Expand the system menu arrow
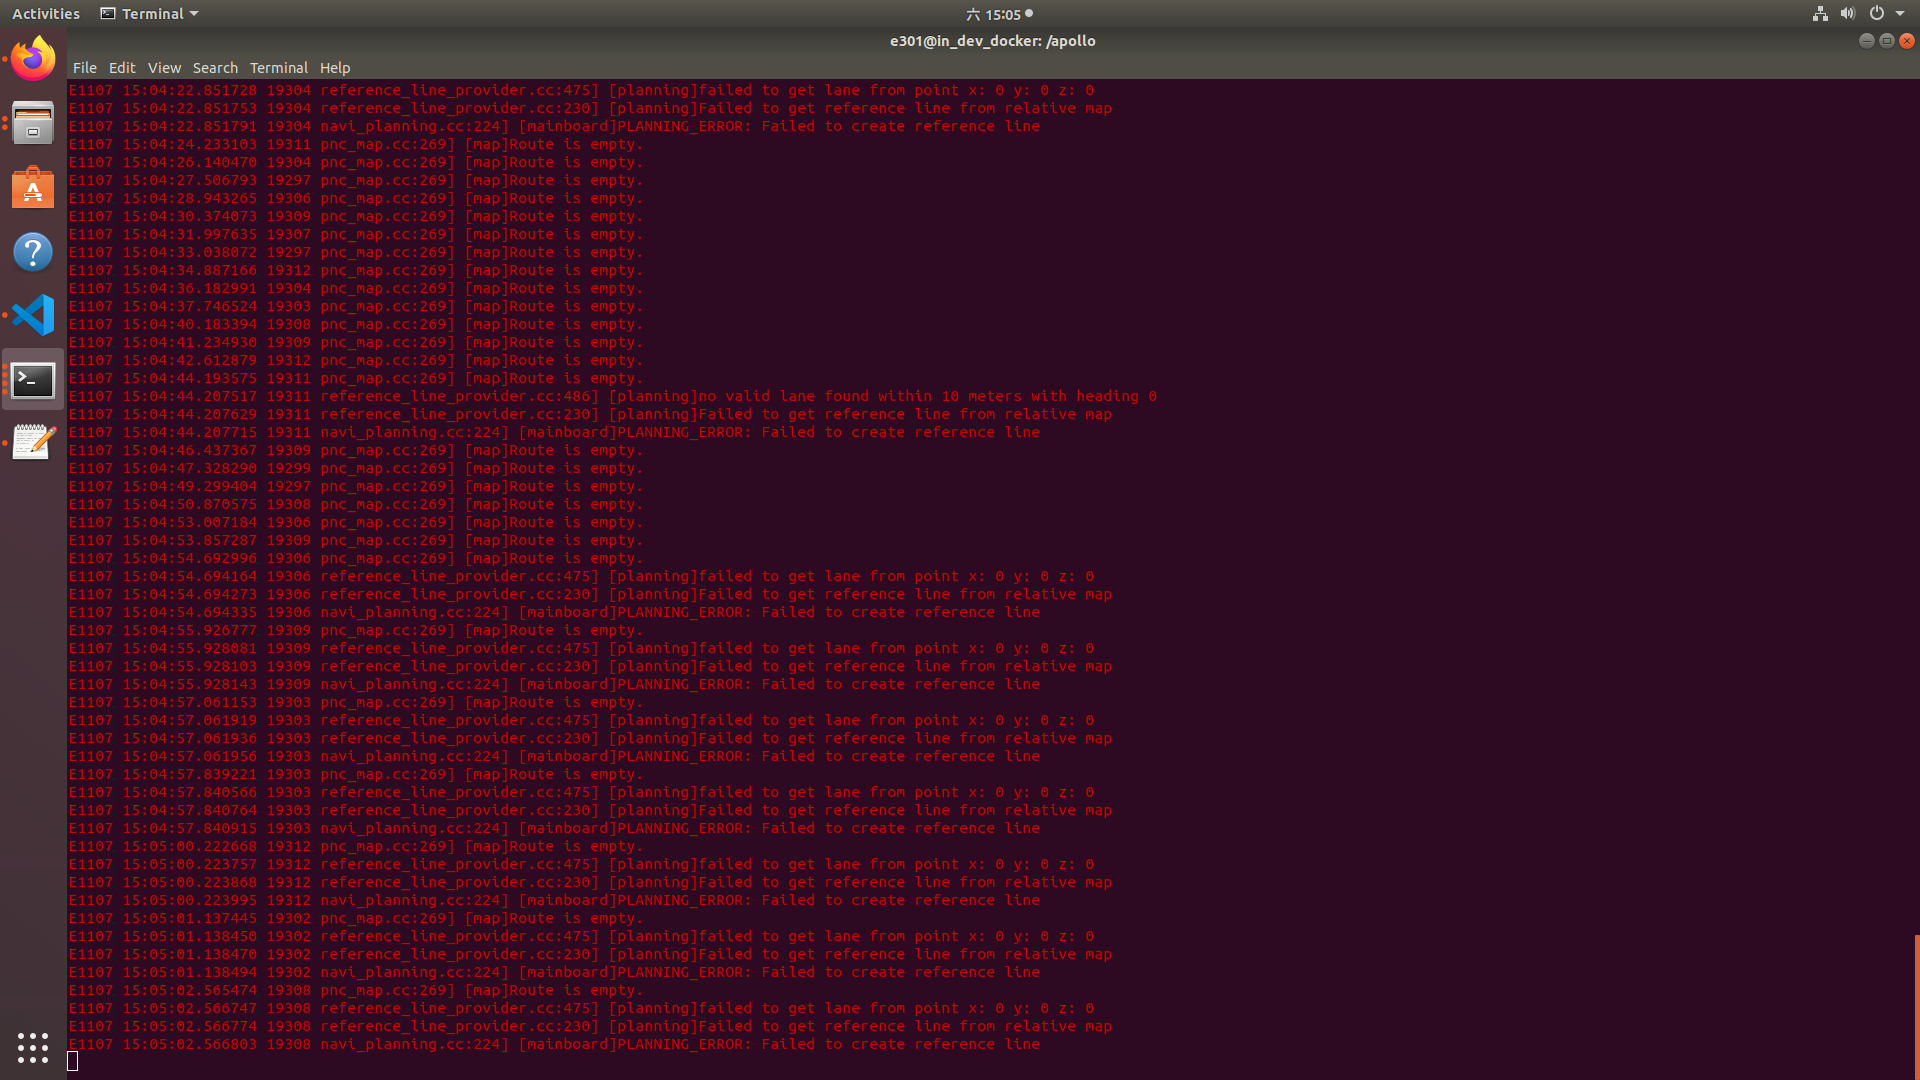The image size is (1920, 1080). pos(1900,14)
